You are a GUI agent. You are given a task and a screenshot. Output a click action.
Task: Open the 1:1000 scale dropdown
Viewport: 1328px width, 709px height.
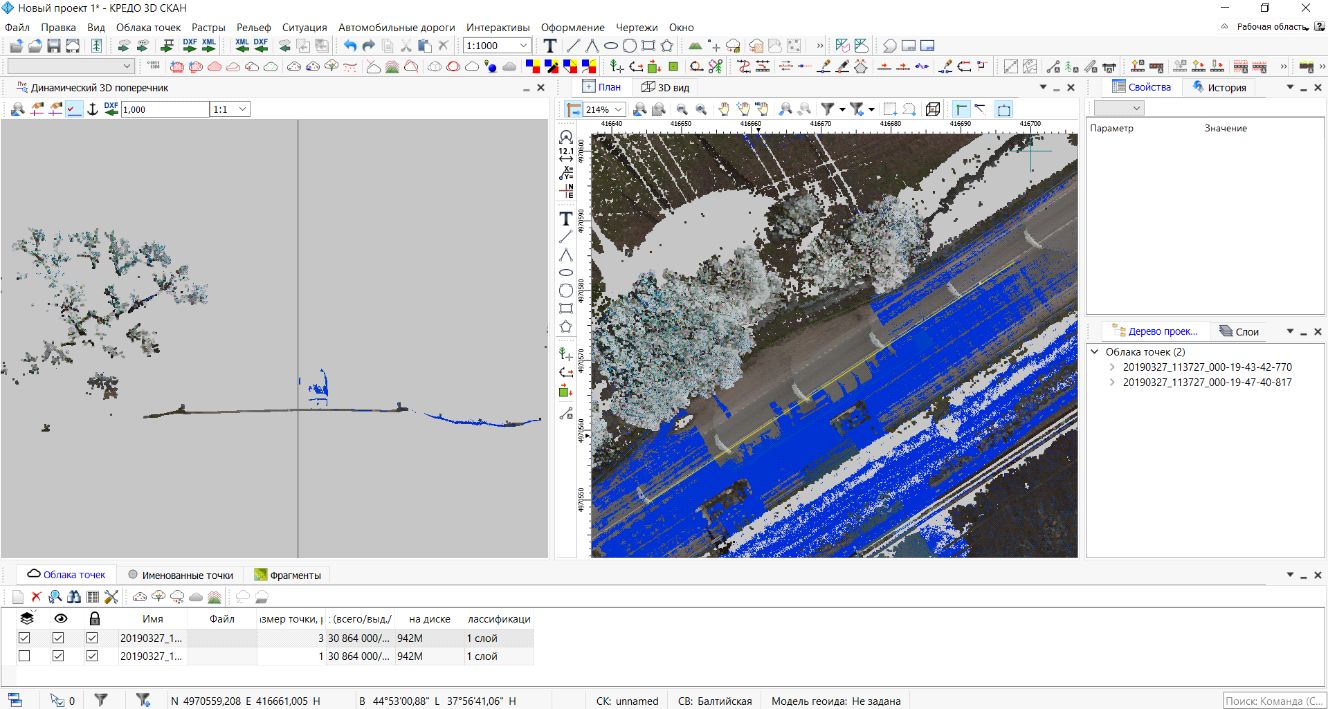pos(524,46)
